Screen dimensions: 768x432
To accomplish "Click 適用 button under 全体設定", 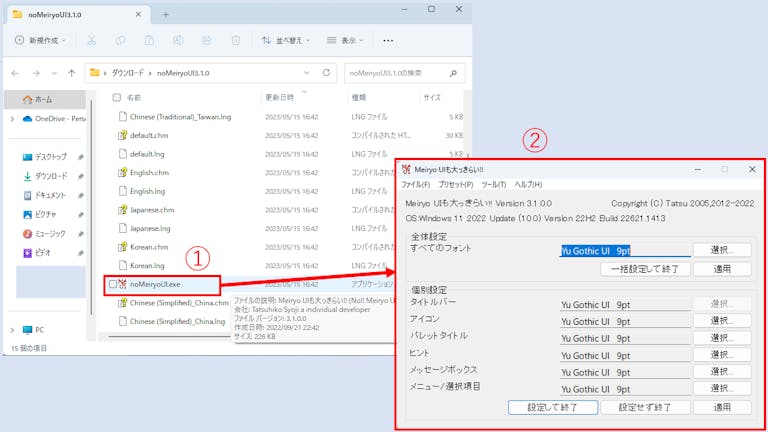I will 722,269.
